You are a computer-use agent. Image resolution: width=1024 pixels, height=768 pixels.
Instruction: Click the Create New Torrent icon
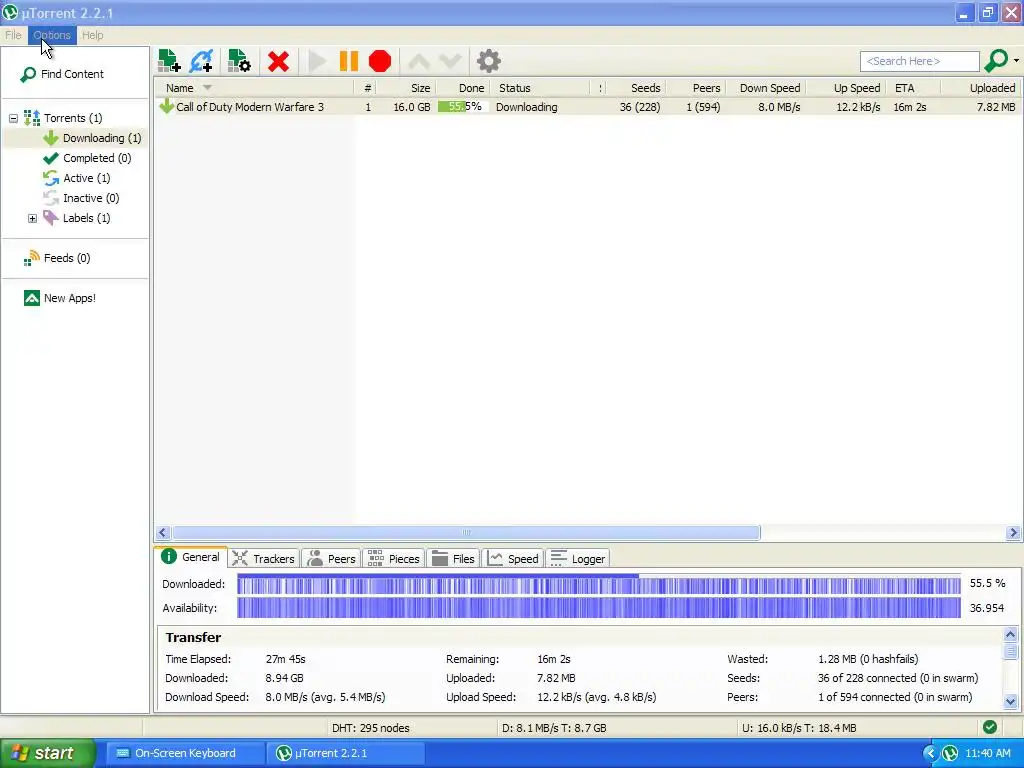[239, 61]
